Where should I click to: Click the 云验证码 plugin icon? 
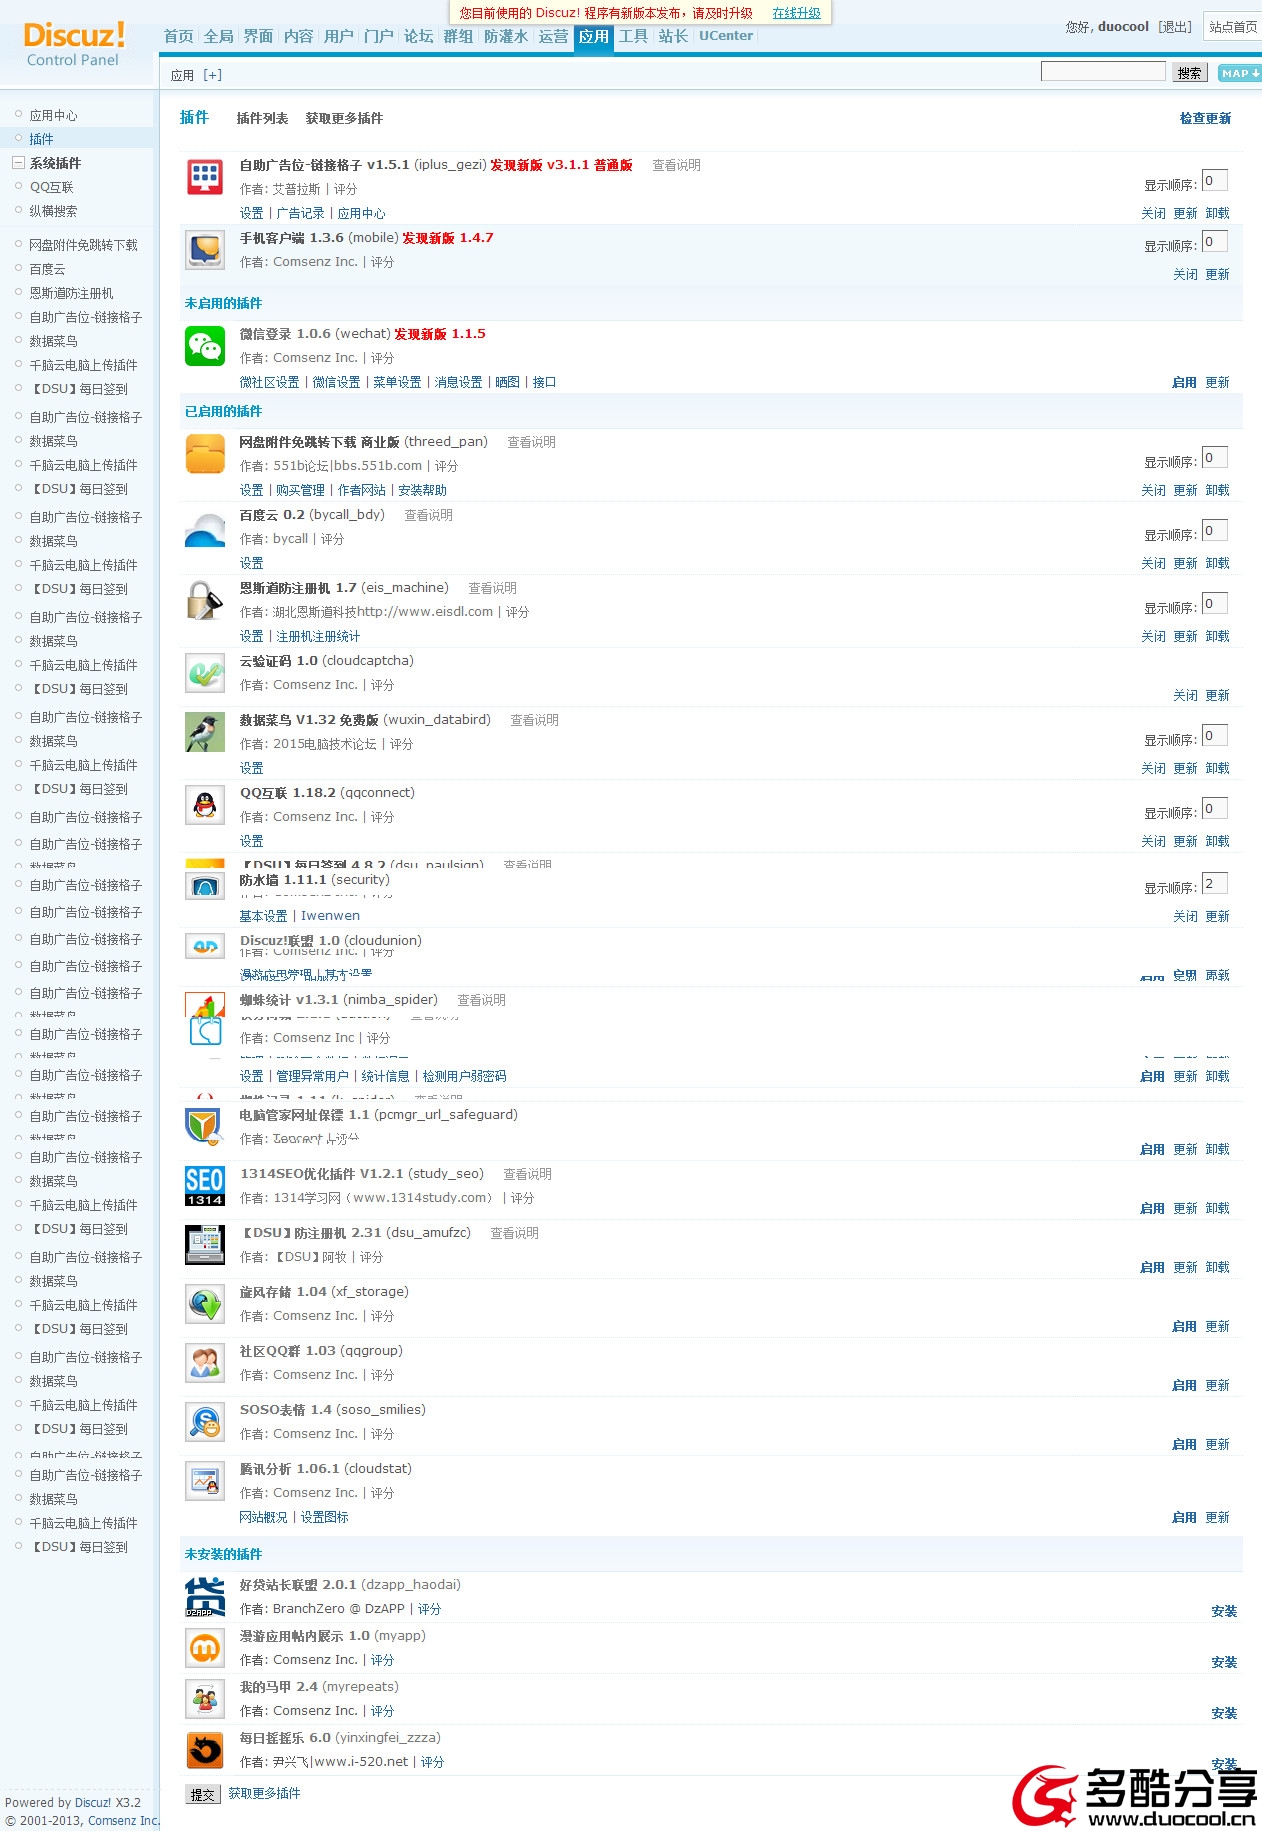point(205,673)
